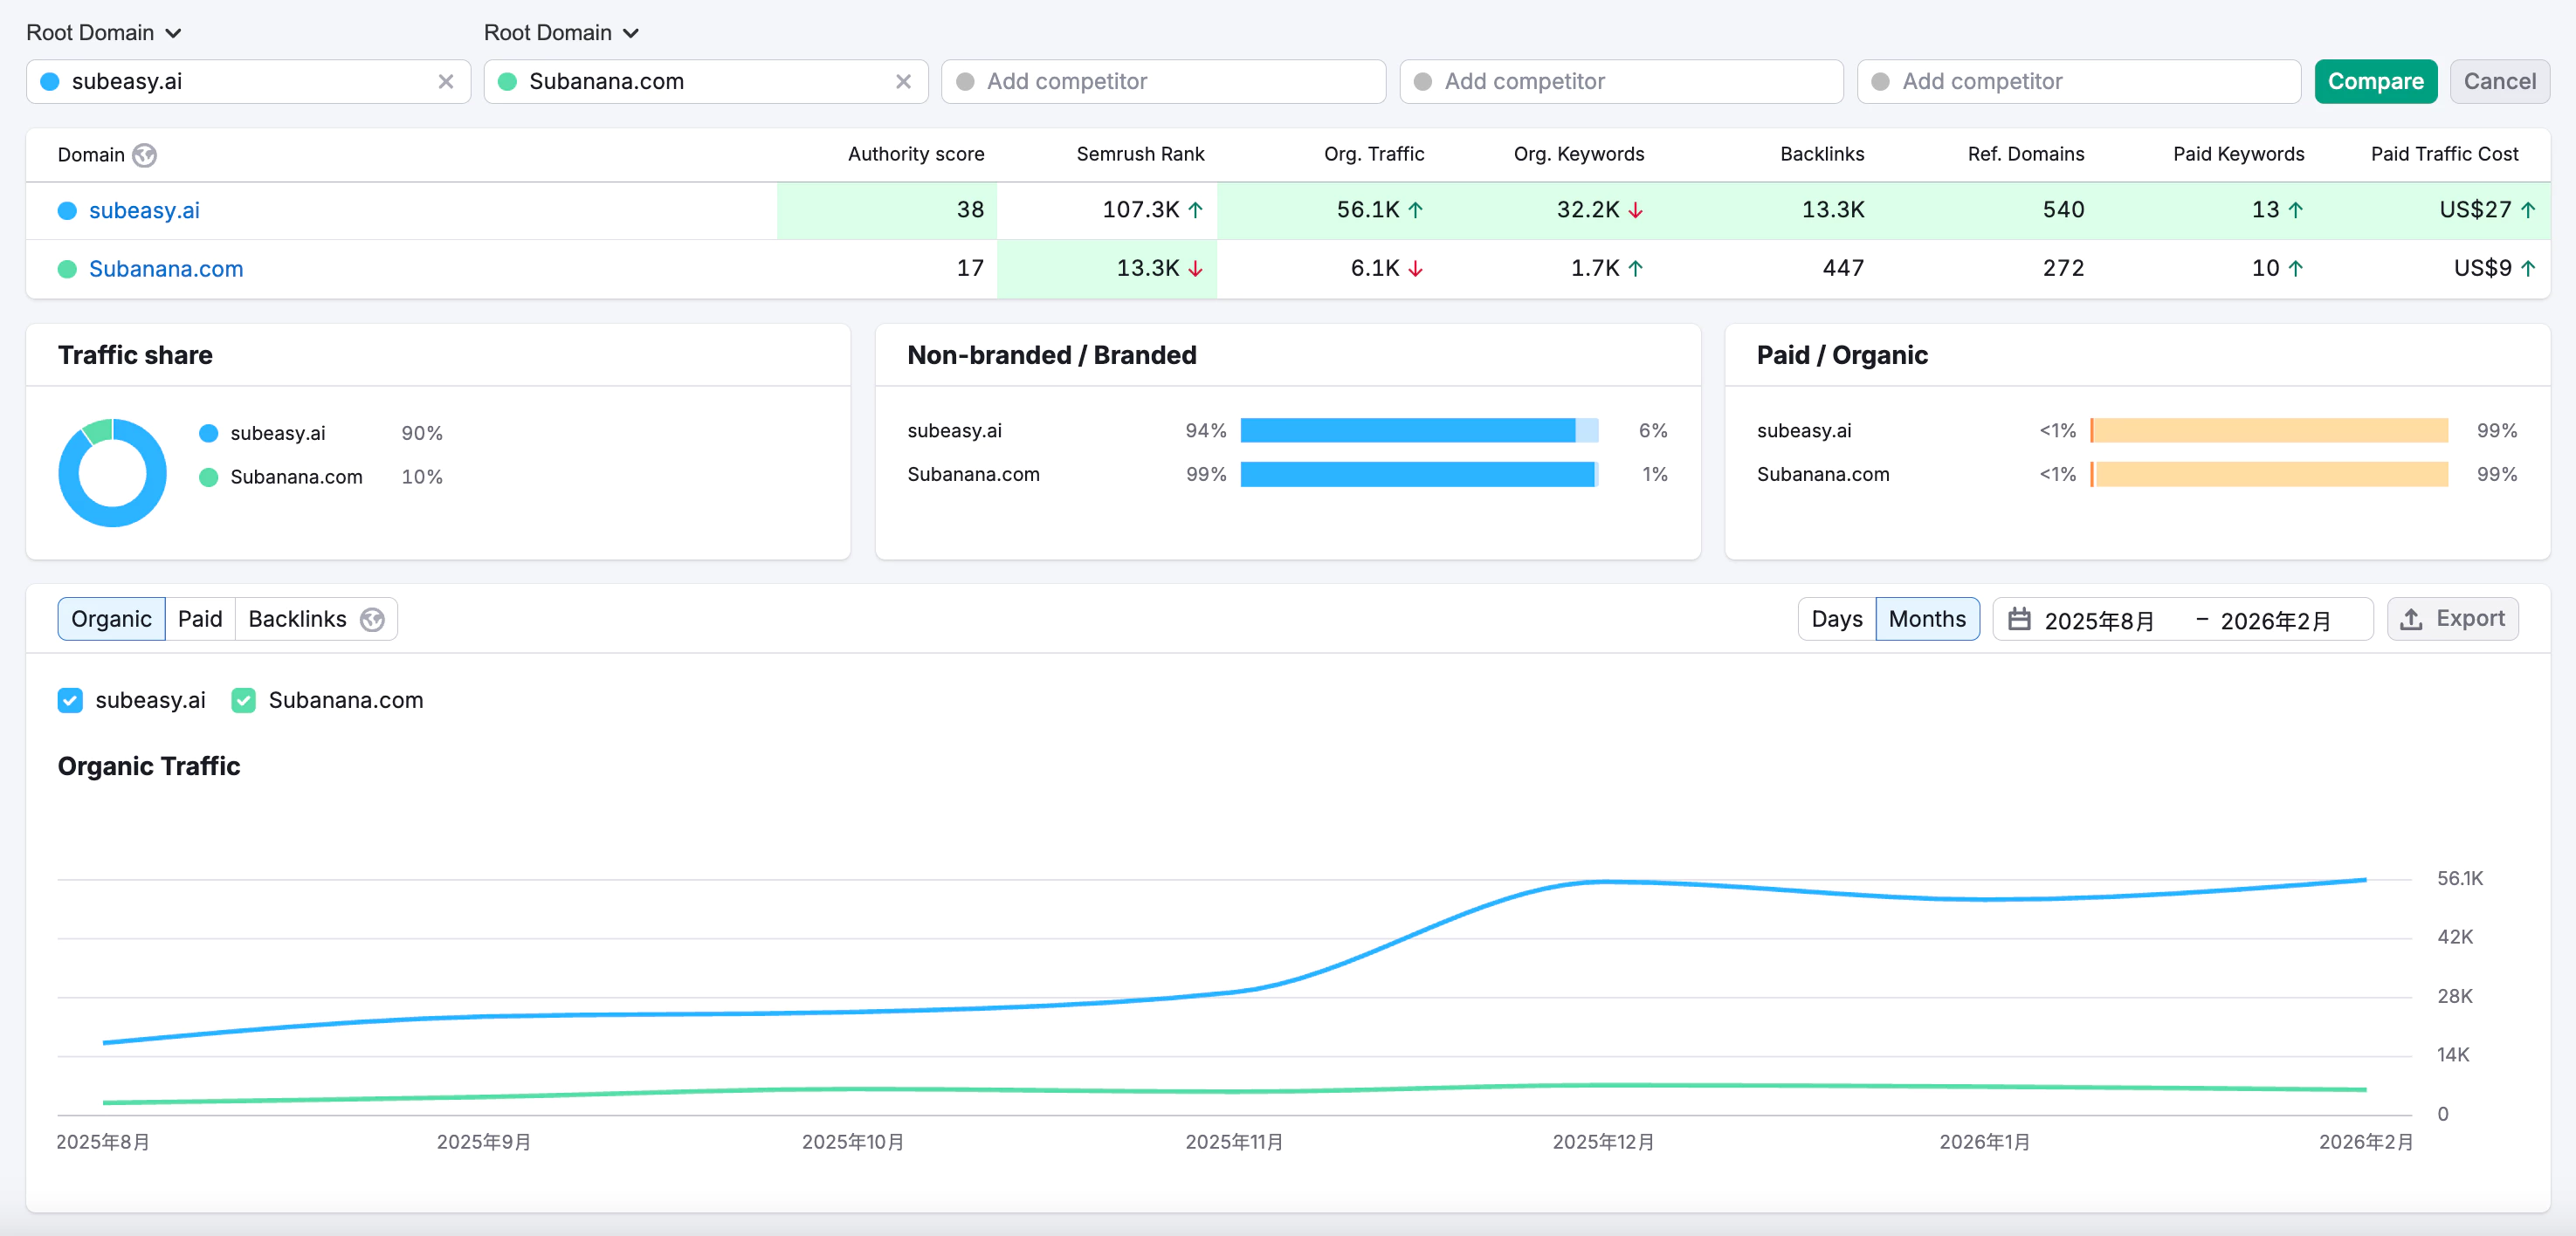Viewport: 2576px width, 1236px height.
Task: Click the Paid Traffic Cost arrow for subeasy.ai
Action: point(2528,210)
